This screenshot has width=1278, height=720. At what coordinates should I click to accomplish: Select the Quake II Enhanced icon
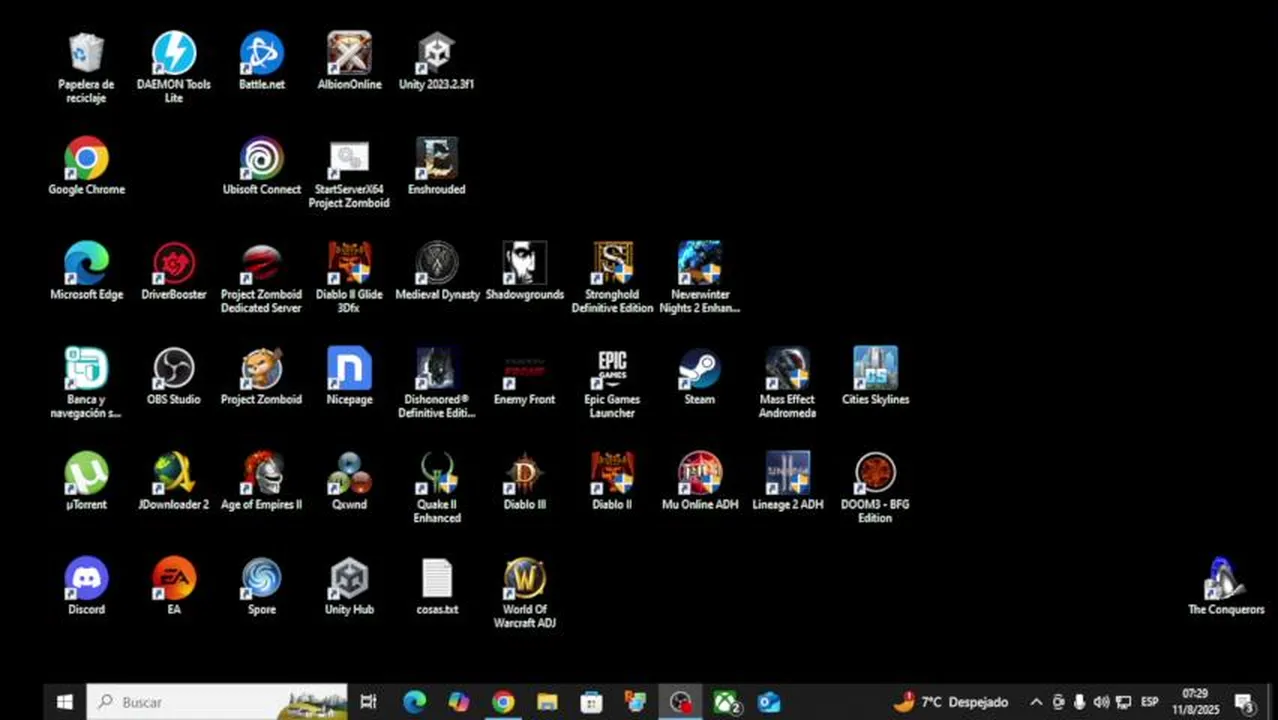437,488
